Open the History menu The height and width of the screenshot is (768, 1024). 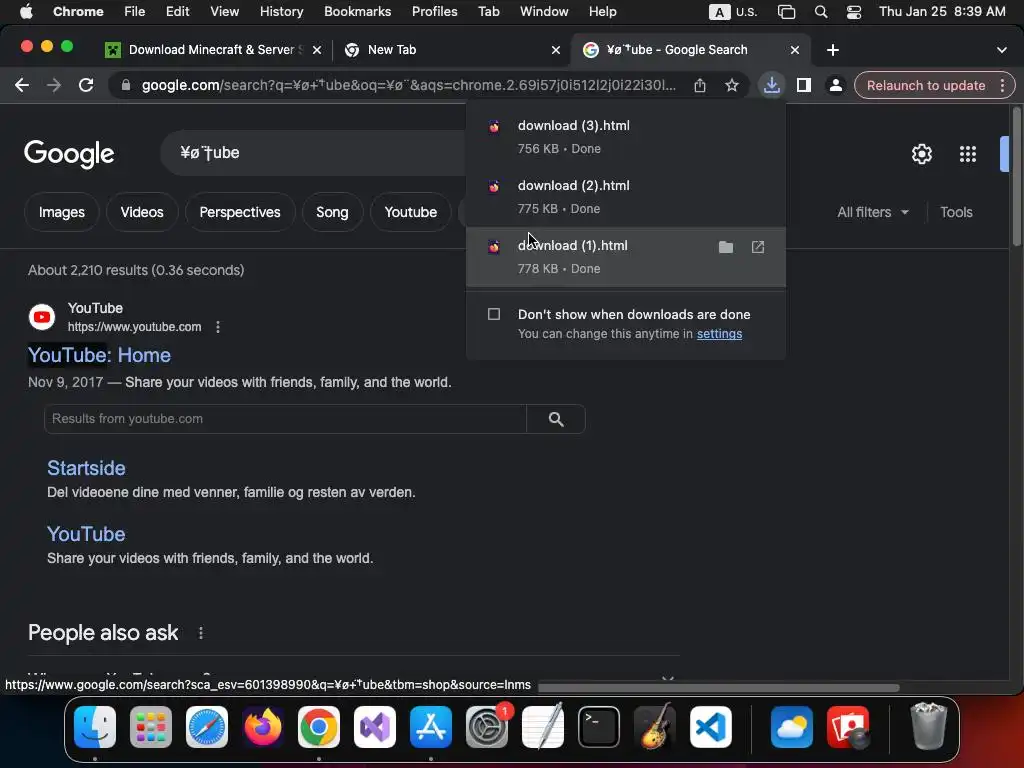(x=281, y=12)
